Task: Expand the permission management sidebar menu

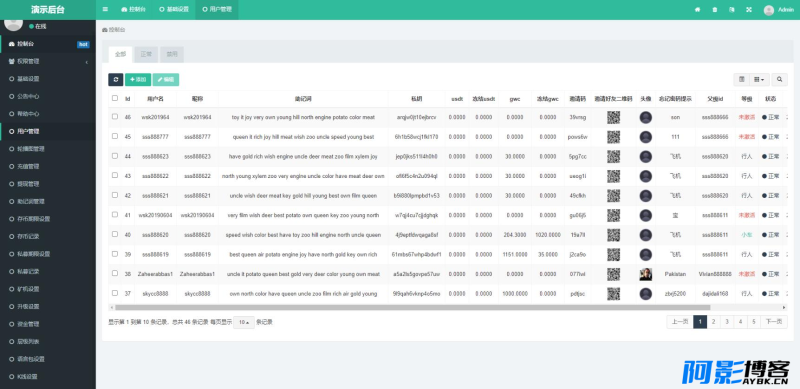Action: [48, 61]
